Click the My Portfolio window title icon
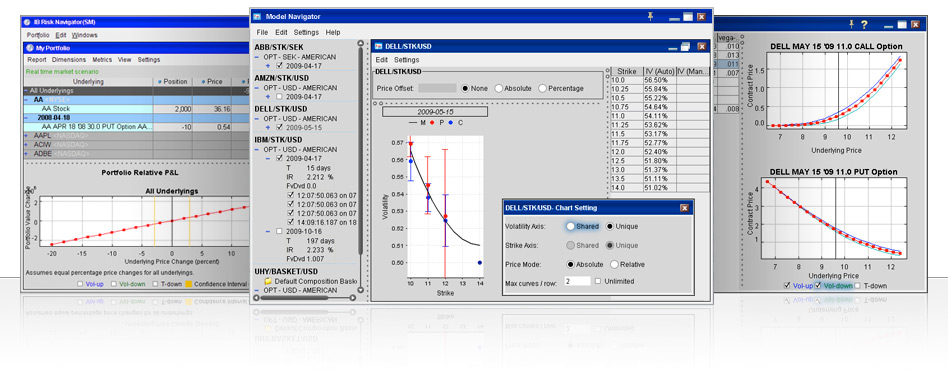This screenshot has height=370, width=948. click(x=30, y=48)
